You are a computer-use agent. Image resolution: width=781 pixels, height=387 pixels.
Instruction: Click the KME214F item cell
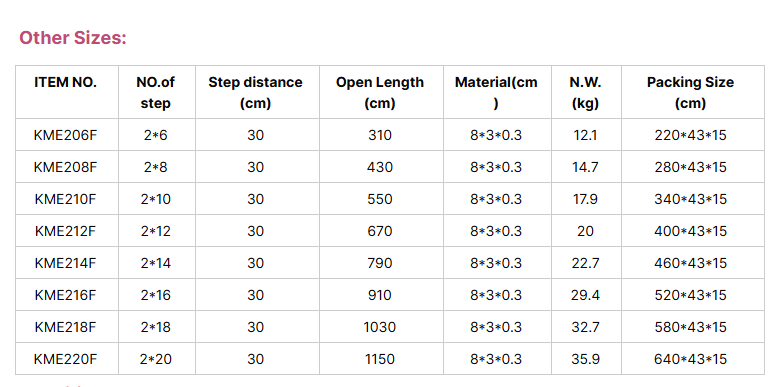coord(65,263)
